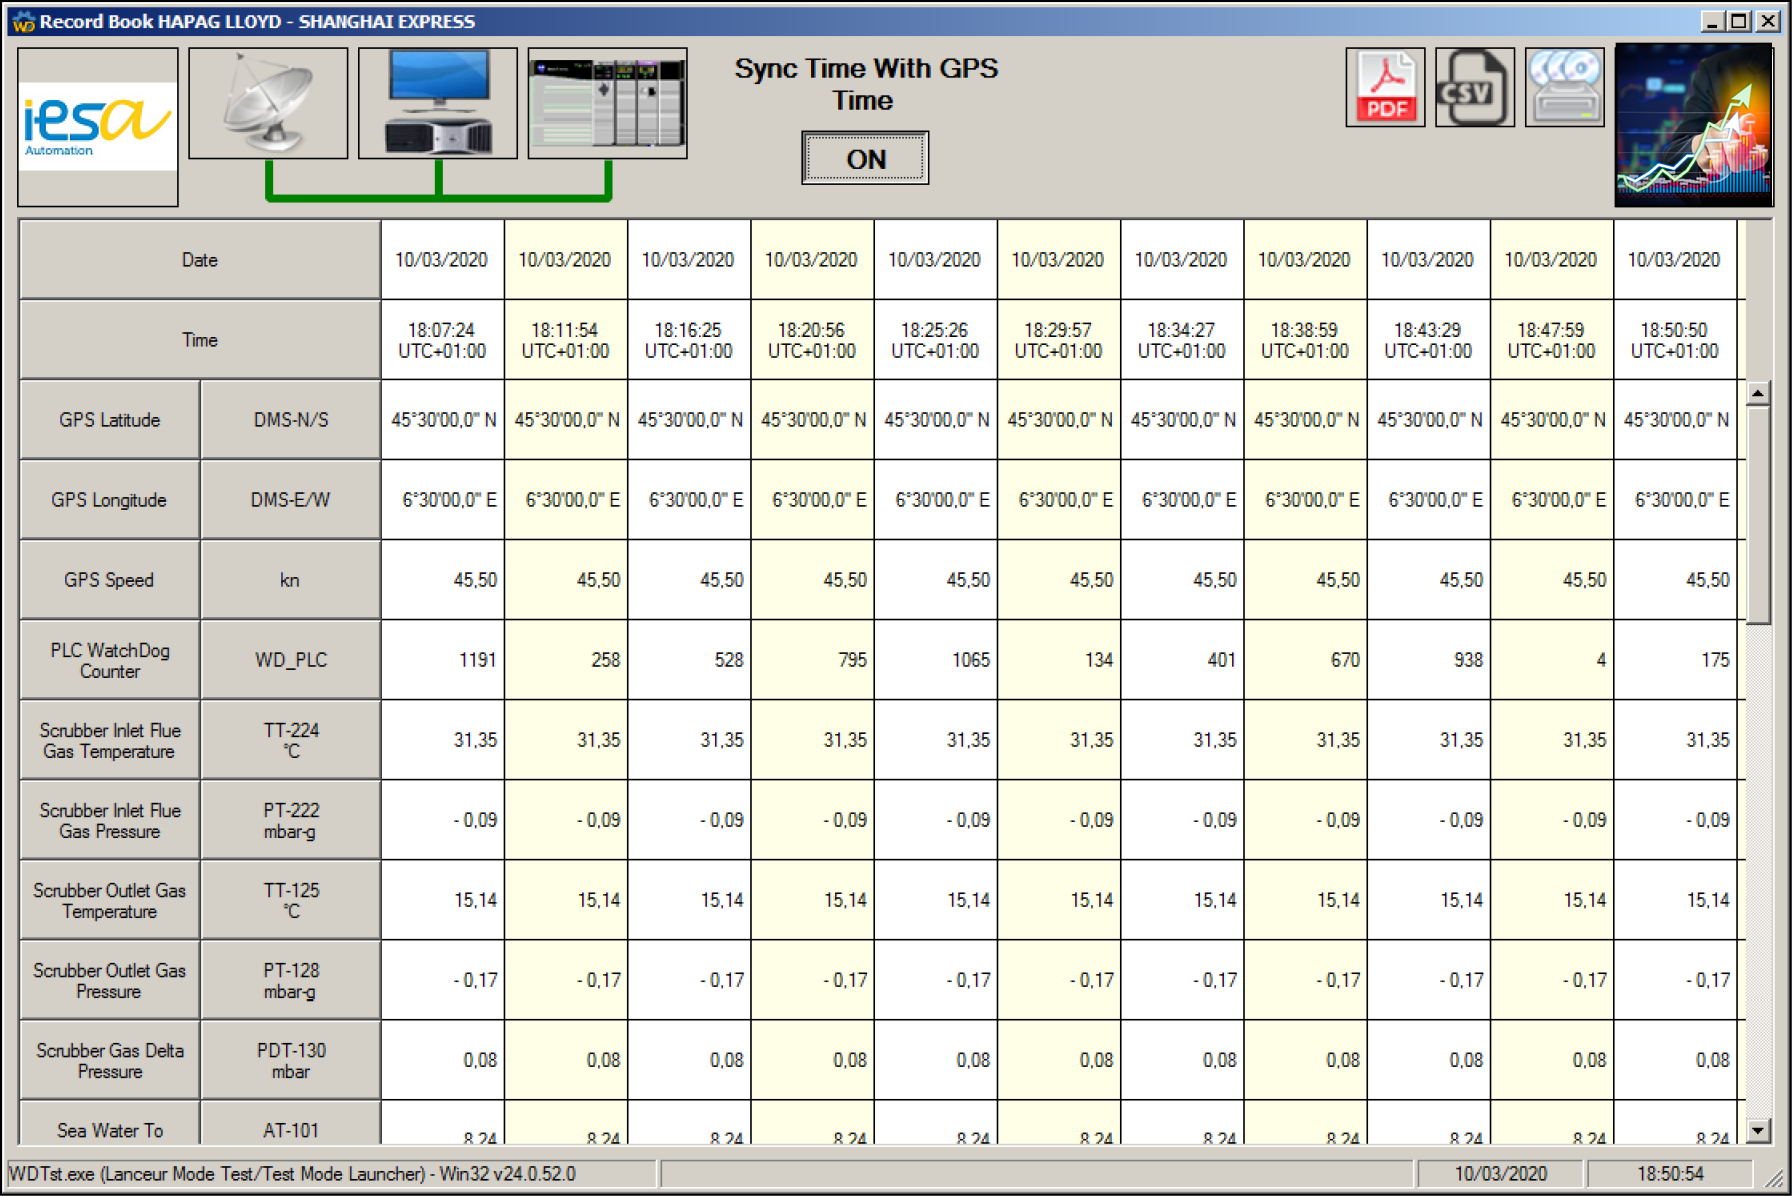Toggle the Sync Time ON button
Image resolution: width=1792 pixels, height=1196 pixels.
(x=865, y=159)
